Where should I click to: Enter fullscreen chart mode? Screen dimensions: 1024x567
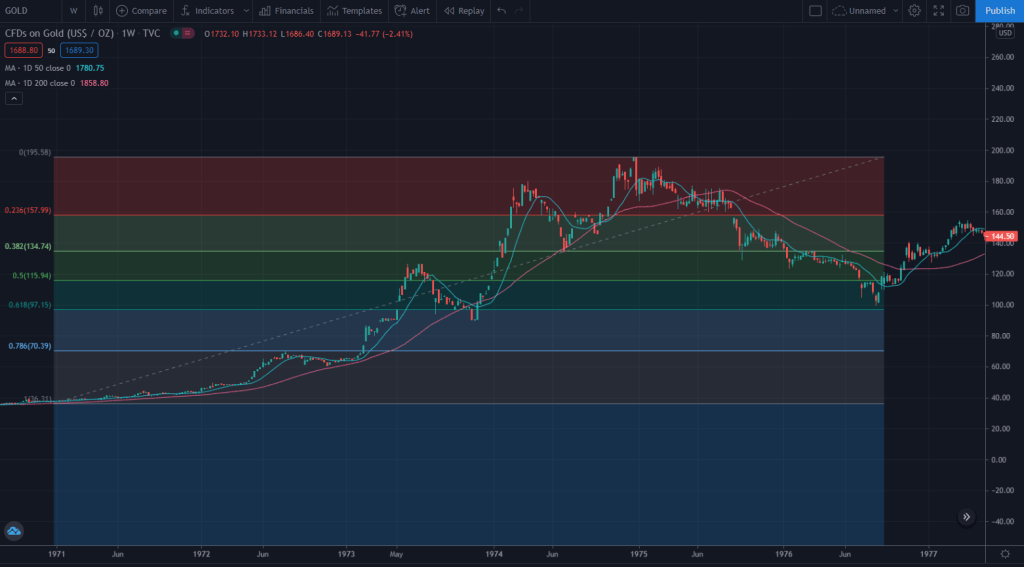click(x=938, y=11)
